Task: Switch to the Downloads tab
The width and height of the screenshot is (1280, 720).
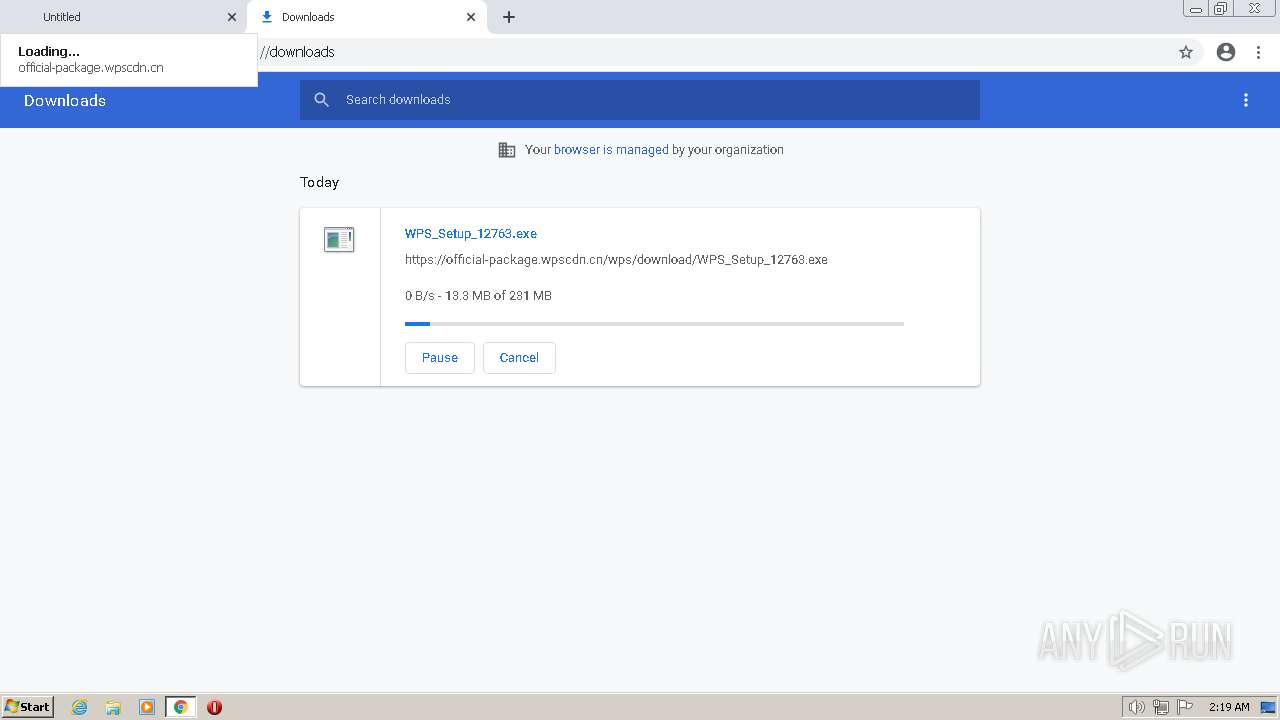Action: point(367,17)
